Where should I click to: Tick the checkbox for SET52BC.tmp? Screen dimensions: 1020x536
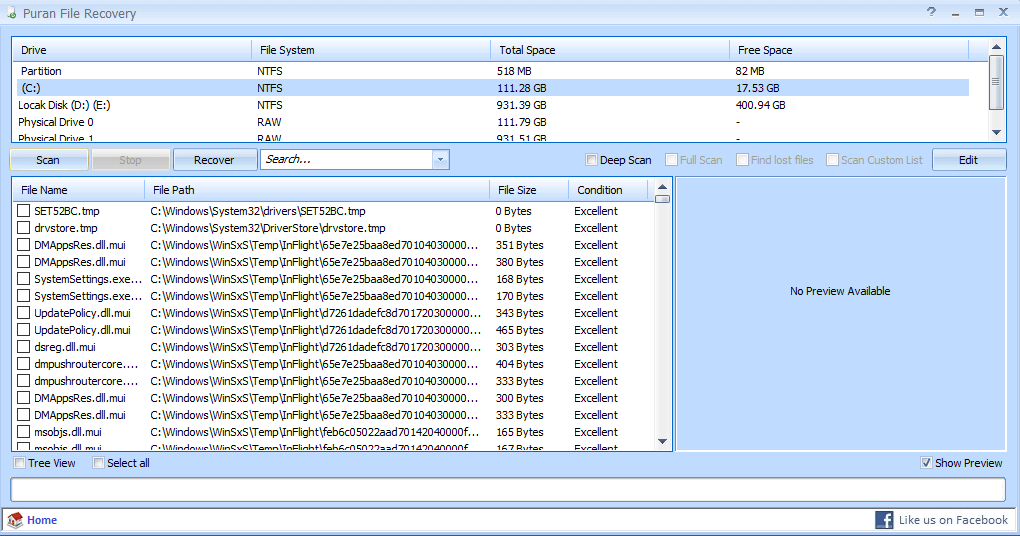[23, 211]
